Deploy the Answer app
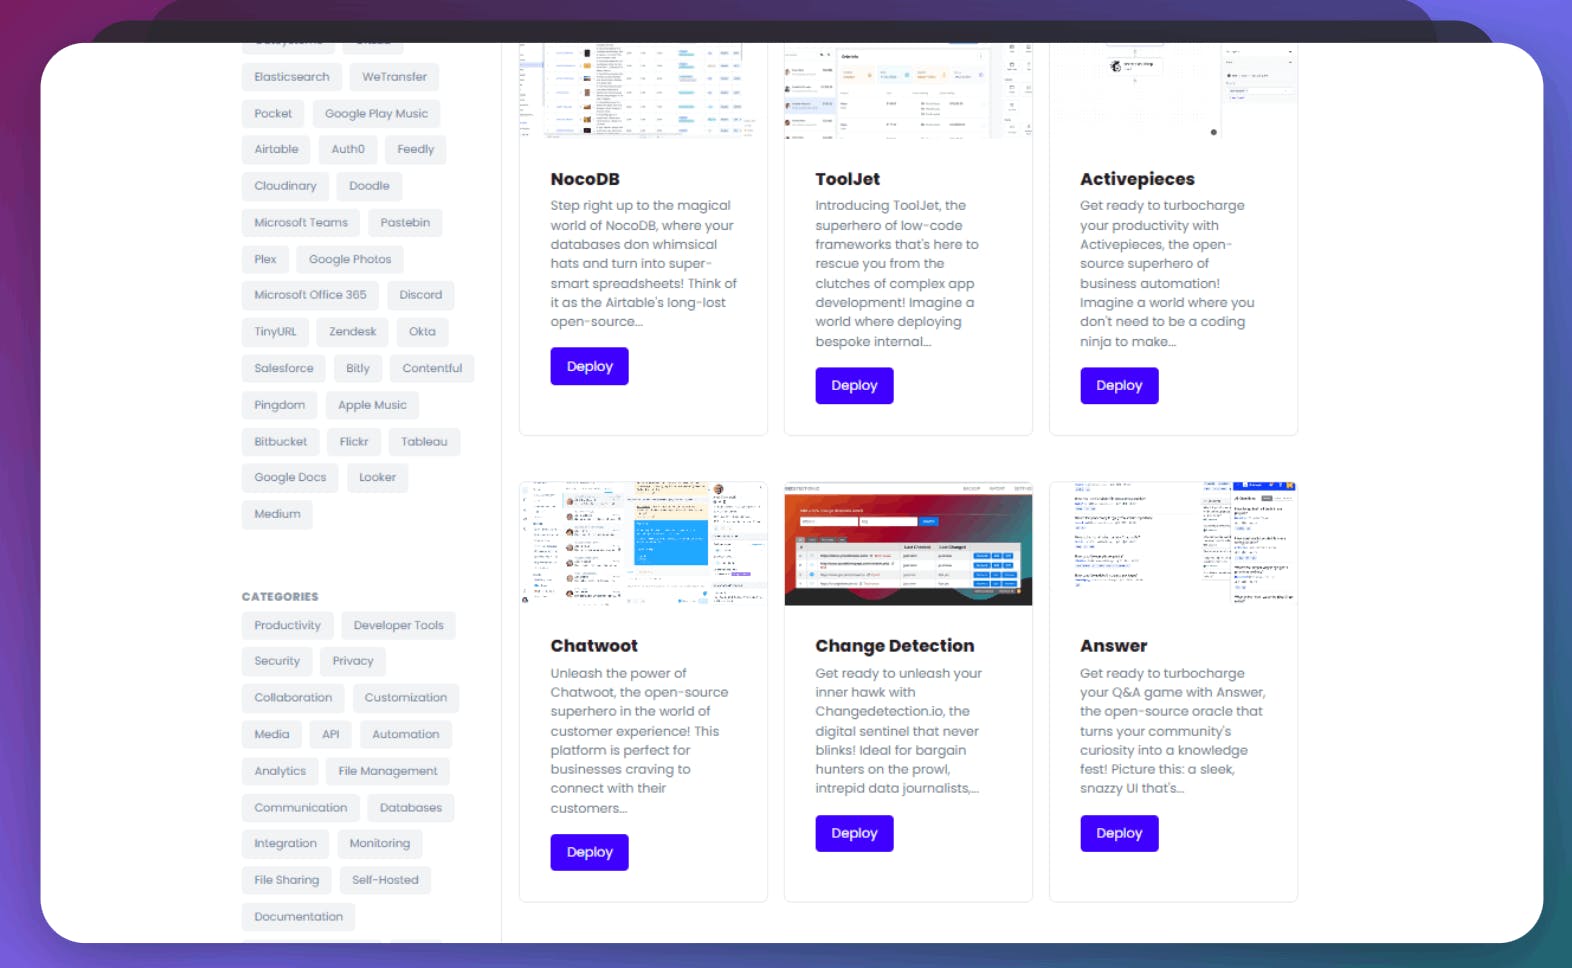1572x968 pixels. pos(1119,833)
